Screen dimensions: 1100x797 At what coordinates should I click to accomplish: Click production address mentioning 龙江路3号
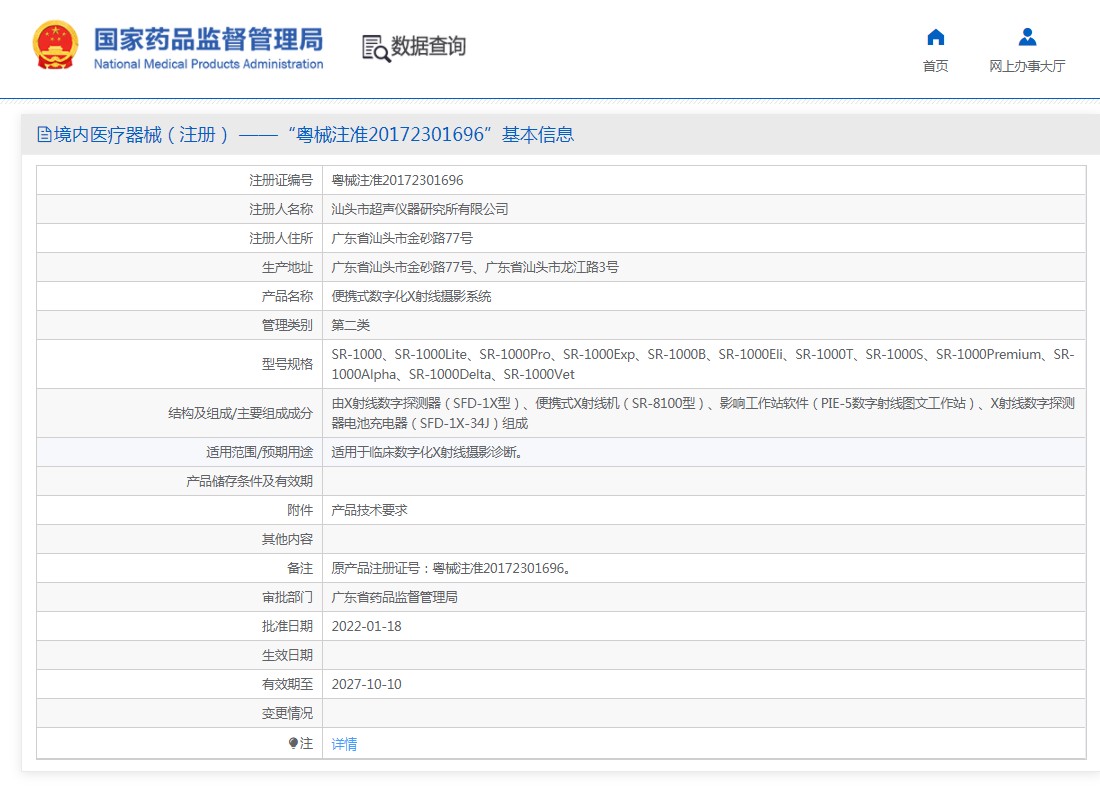point(475,267)
